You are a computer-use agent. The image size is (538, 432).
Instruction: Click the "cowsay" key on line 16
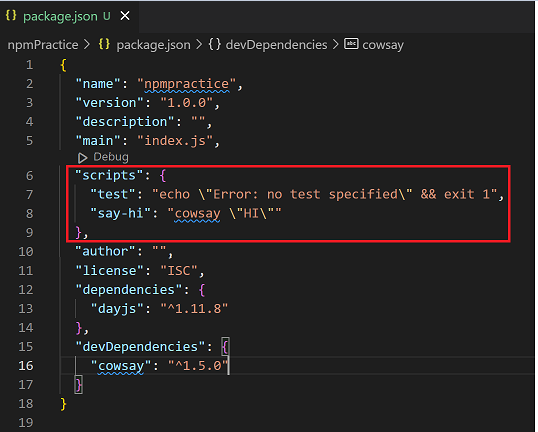(121, 366)
